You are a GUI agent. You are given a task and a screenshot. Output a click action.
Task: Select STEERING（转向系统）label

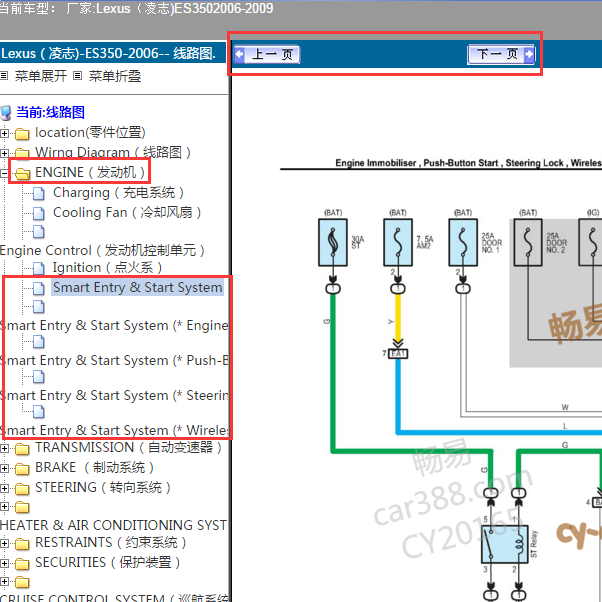point(103,487)
